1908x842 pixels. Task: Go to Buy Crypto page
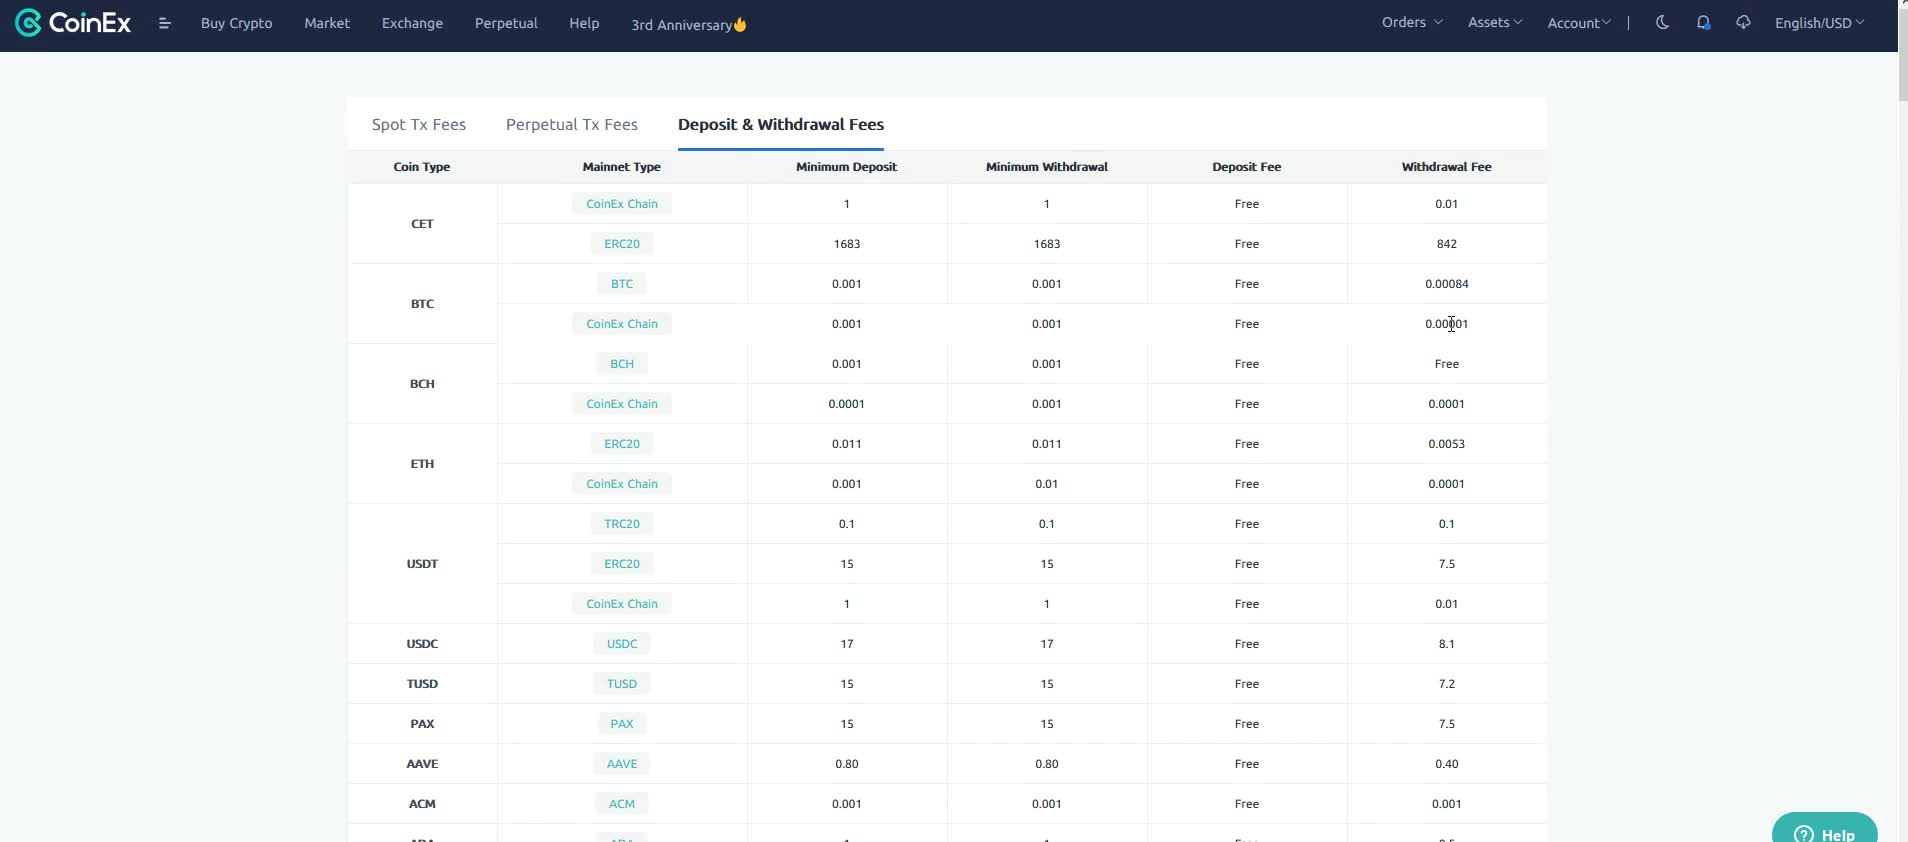pyautogui.click(x=236, y=23)
